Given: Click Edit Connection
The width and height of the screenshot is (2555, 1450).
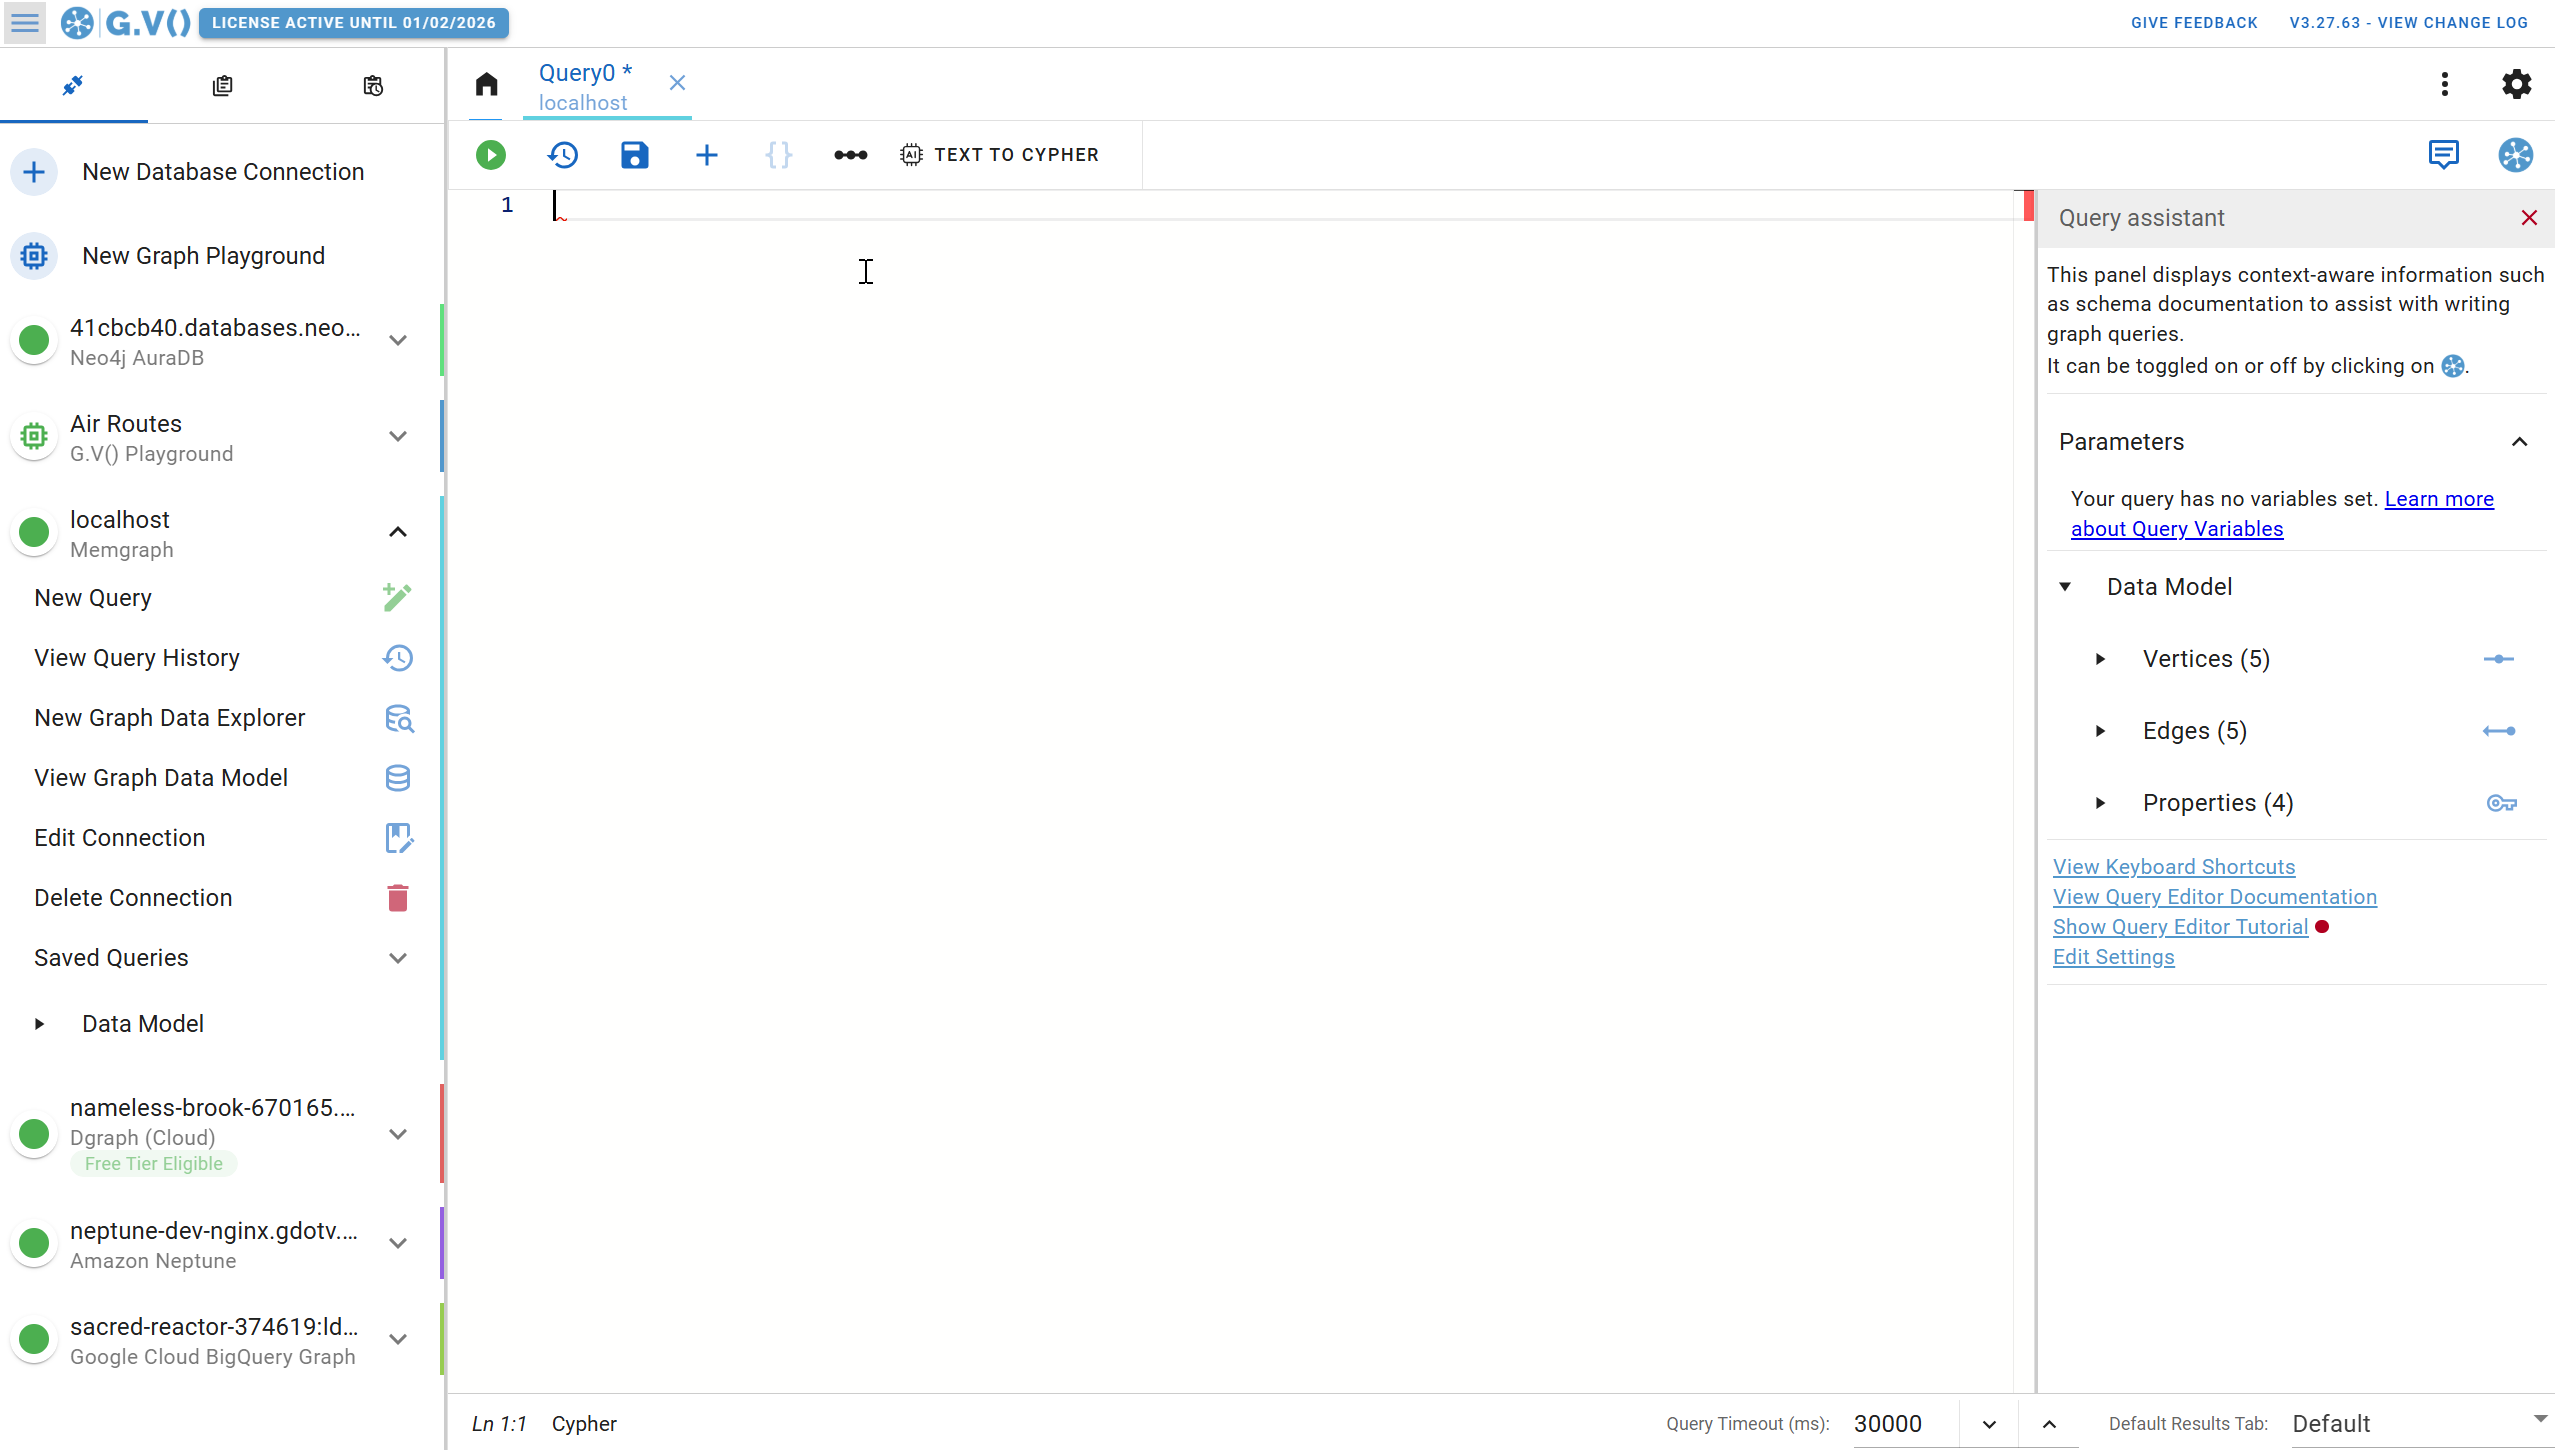Looking at the screenshot, I should pos(222,838).
